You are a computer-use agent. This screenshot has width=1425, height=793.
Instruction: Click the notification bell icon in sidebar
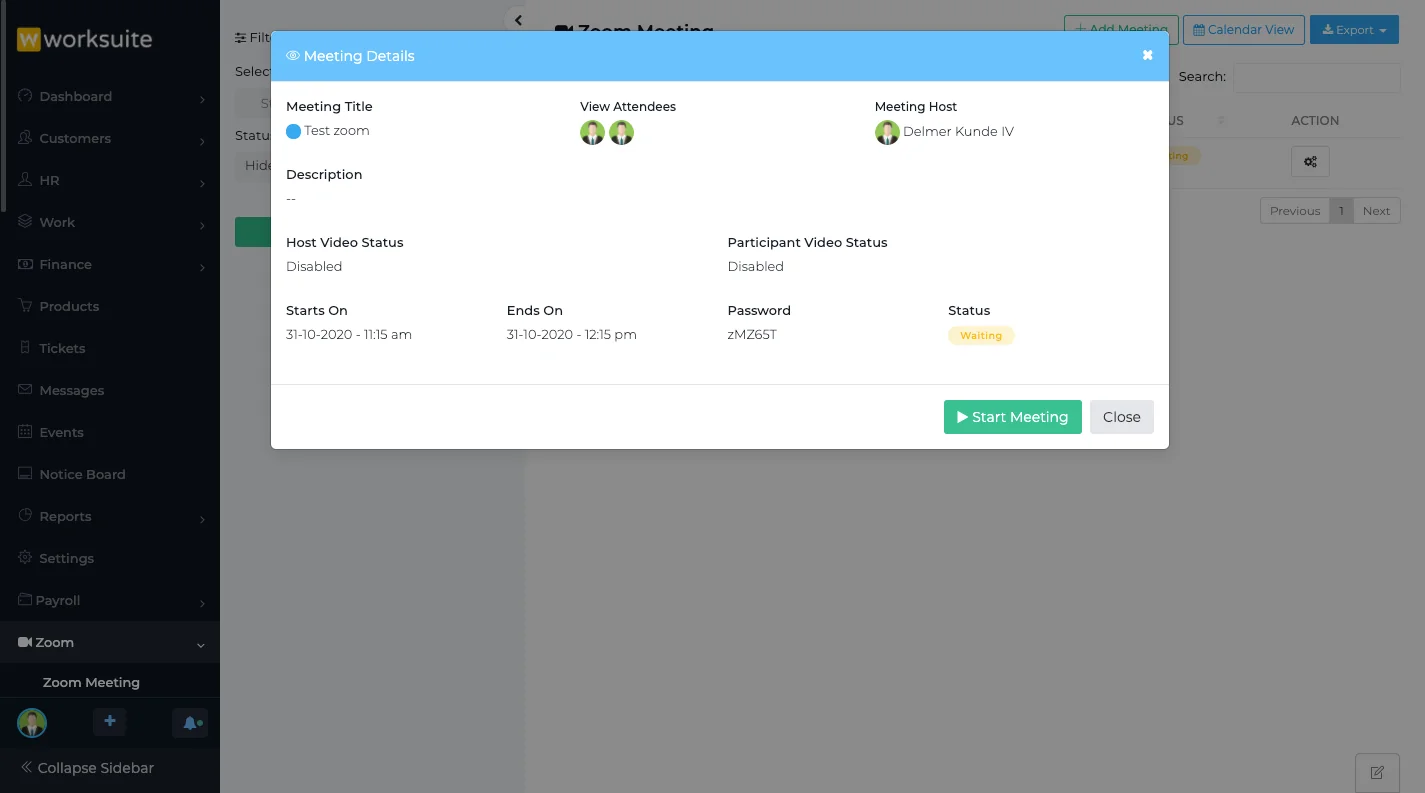[190, 723]
